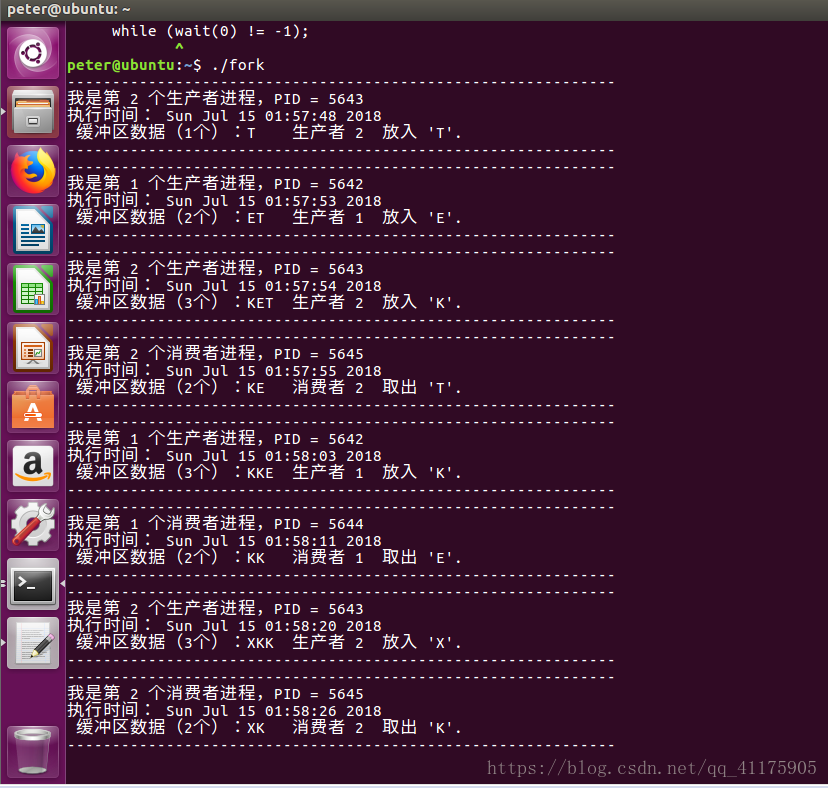Open LibreOffice Impress presentations
828x788 pixels.
click(x=33, y=349)
